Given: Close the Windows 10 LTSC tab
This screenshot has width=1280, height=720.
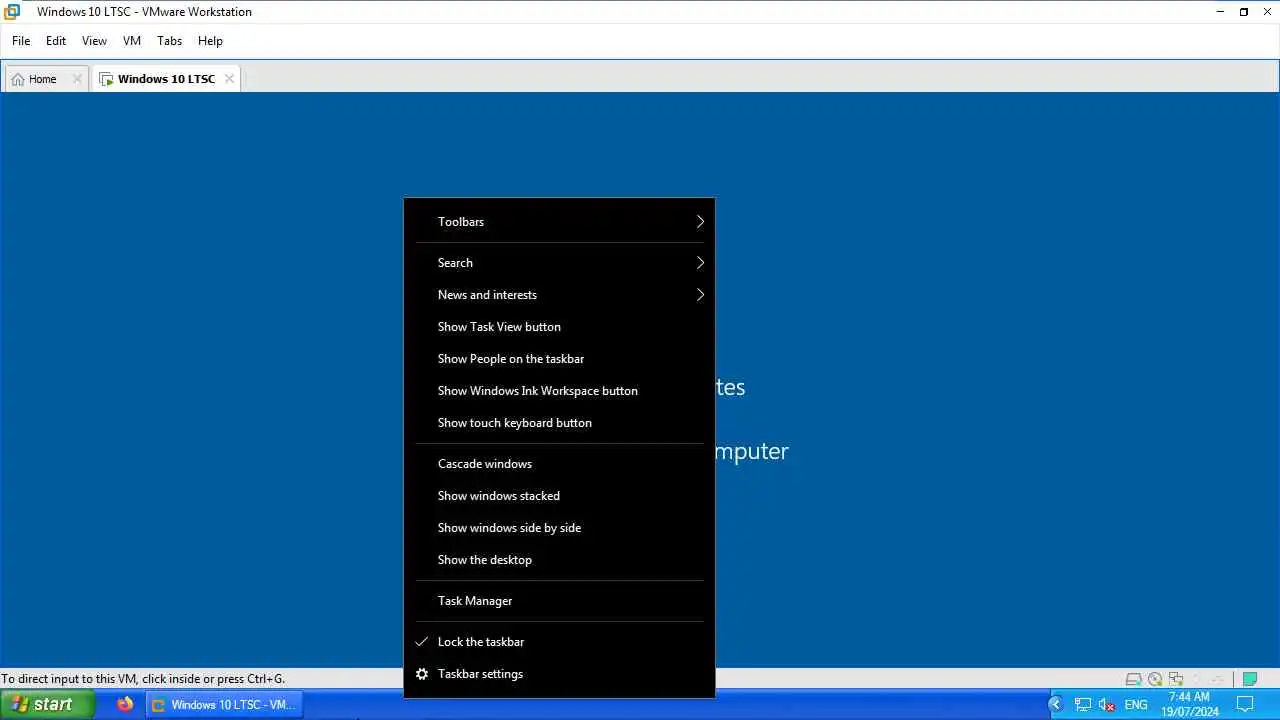Looking at the screenshot, I should 229,79.
